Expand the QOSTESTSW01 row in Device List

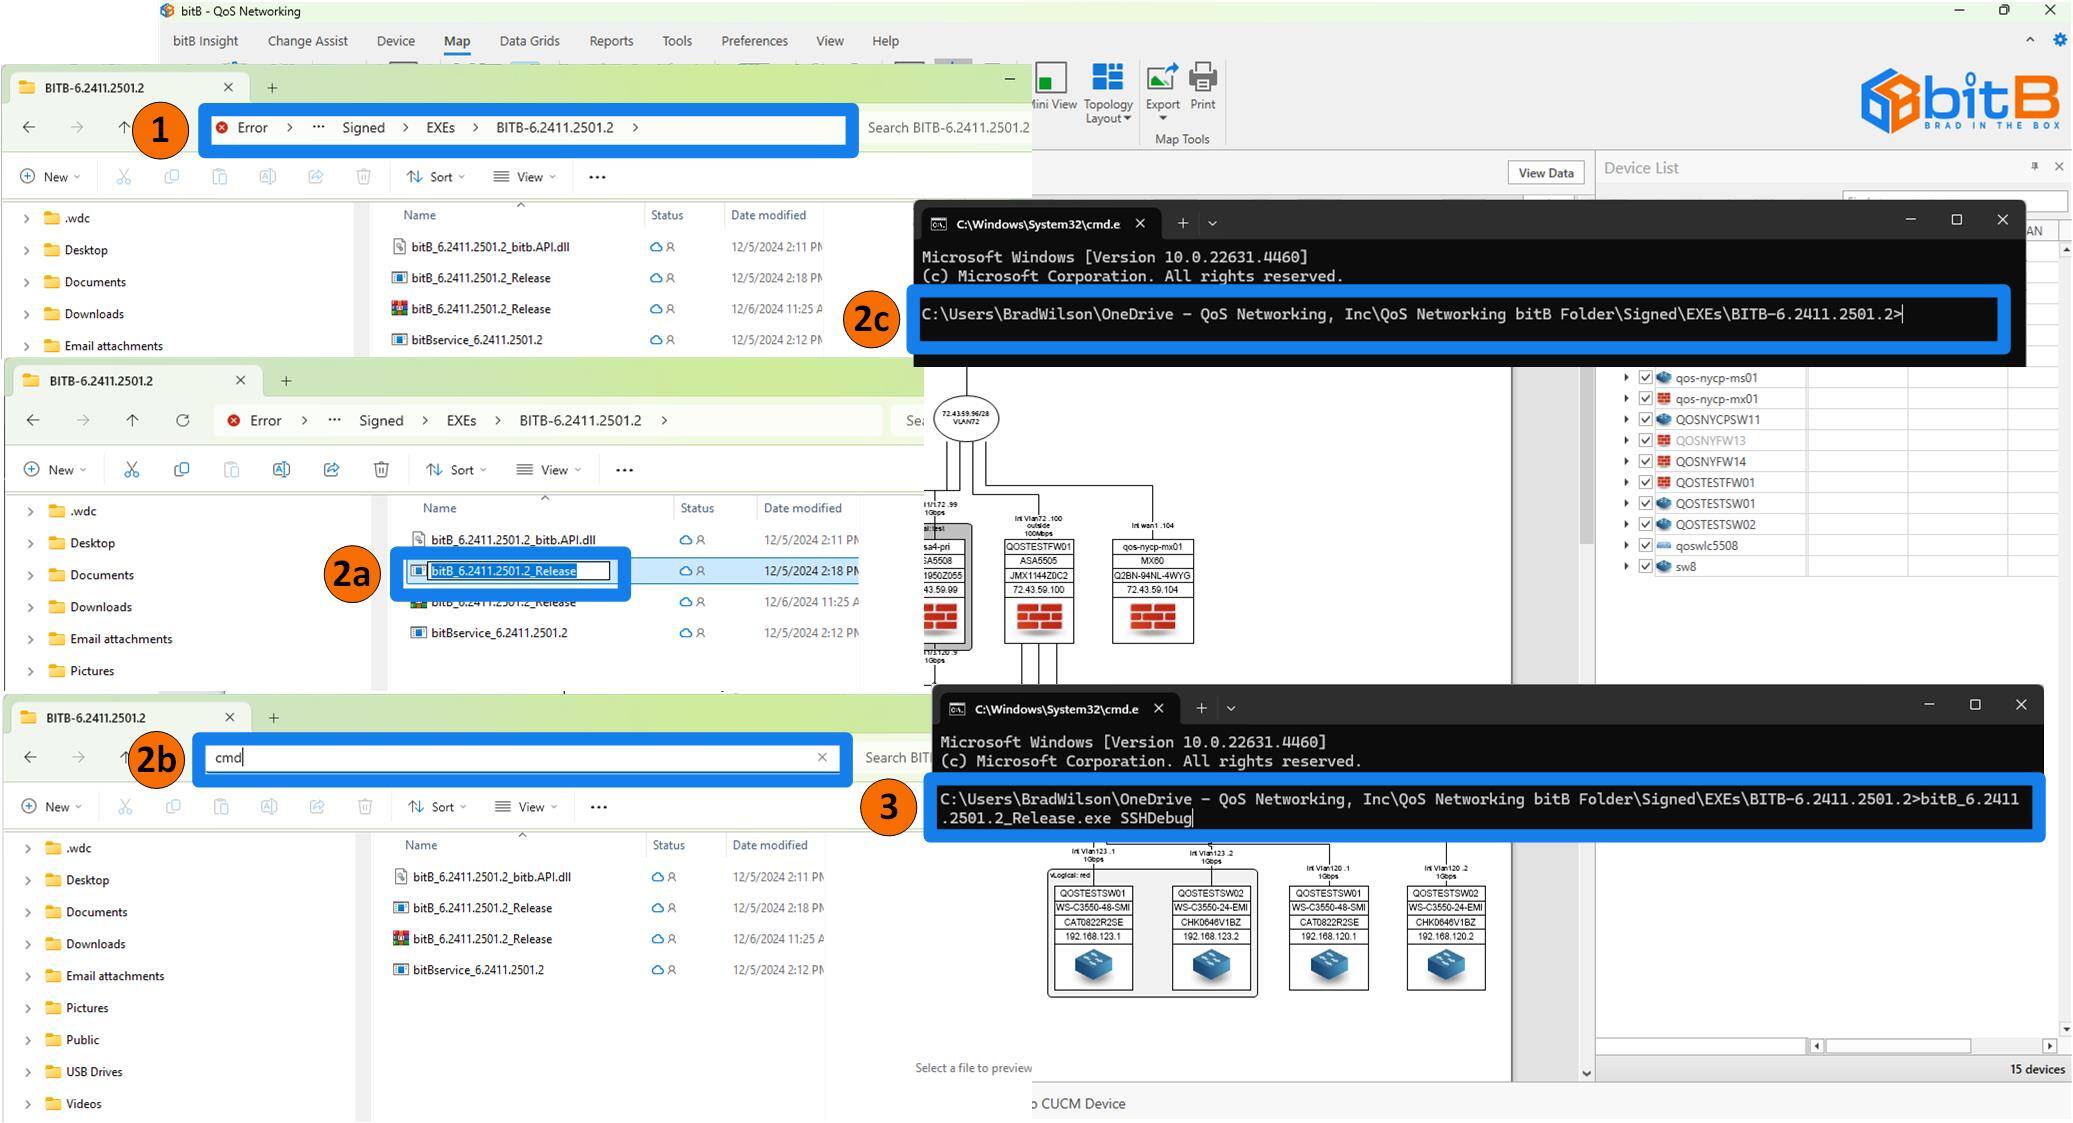pyautogui.click(x=1626, y=503)
